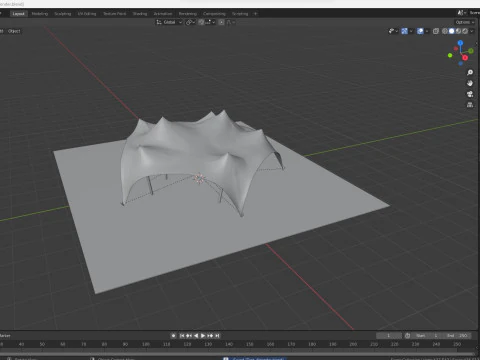Play animation in reverse
Viewport: 480px width, 360px height.
point(196,335)
